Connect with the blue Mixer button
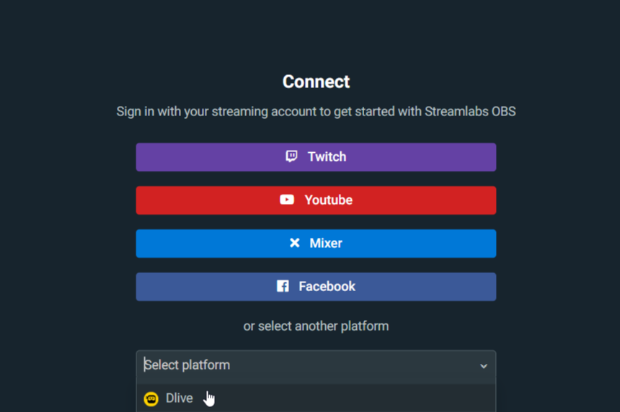The image size is (620, 412). (316, 243)
